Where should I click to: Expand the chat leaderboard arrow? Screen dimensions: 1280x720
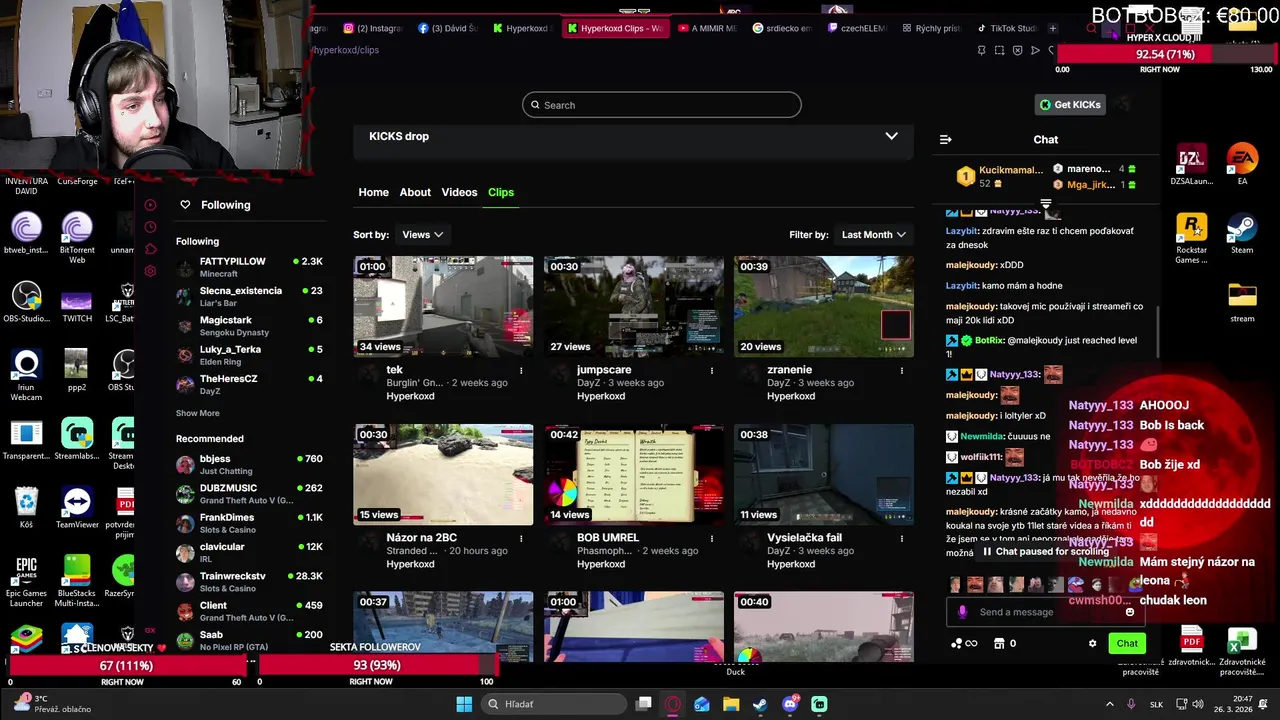pyautogui.click(x=1046, y=204)
